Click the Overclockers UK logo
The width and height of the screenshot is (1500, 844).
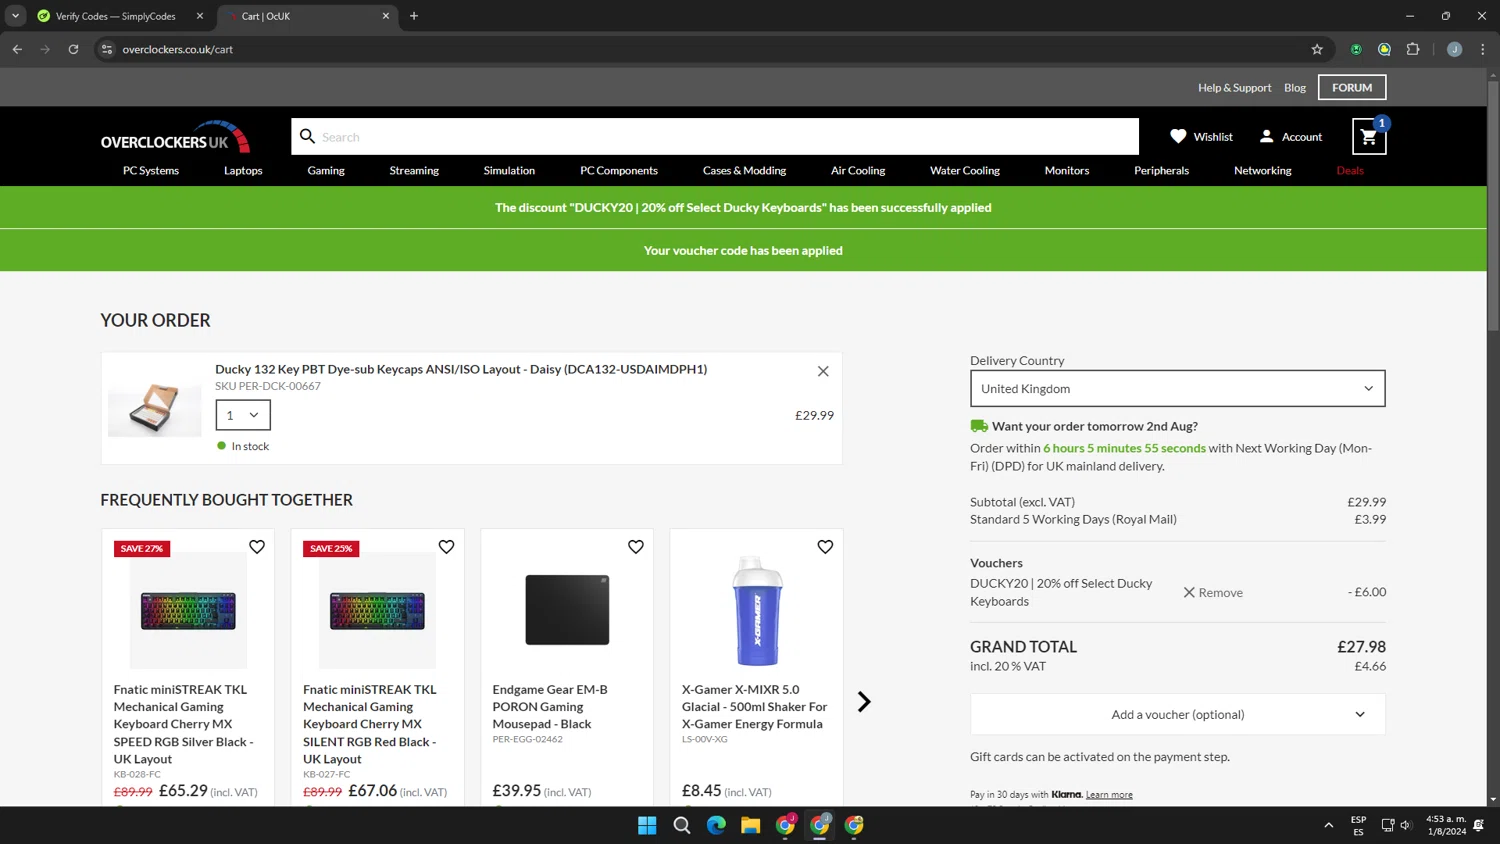click(x=175, y=137)
